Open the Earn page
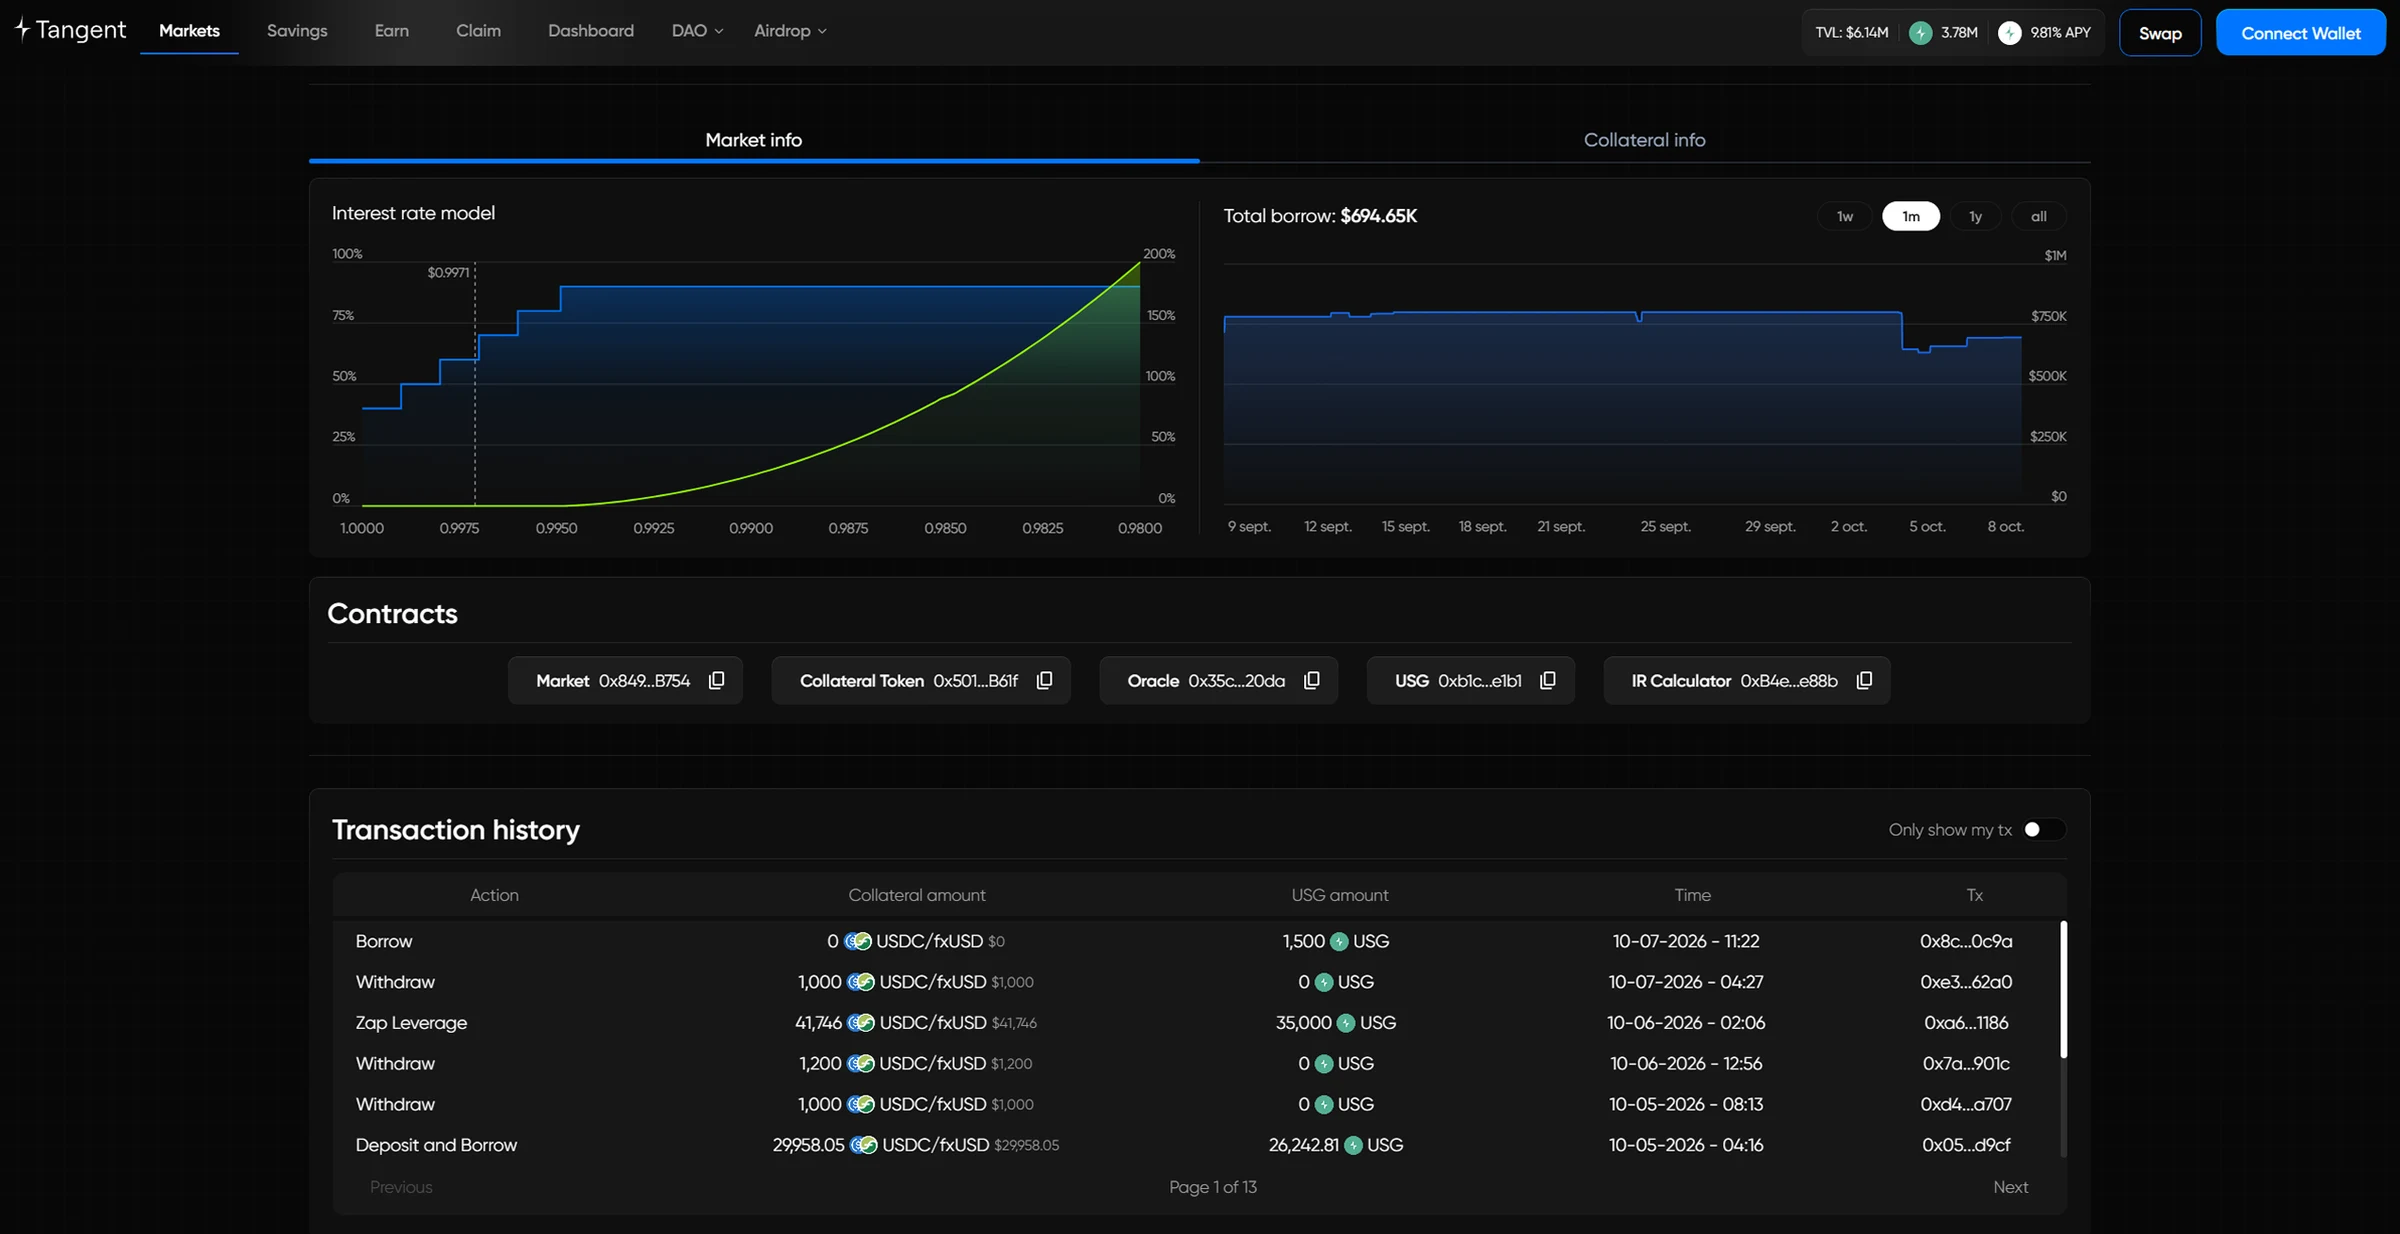Viewport: 2400px width, 1234px height. [x=391, y=31]
